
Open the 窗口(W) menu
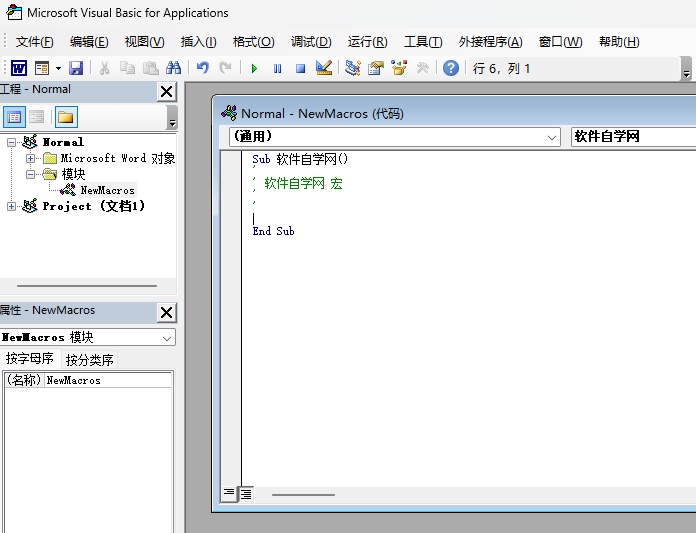pos(561,42)
